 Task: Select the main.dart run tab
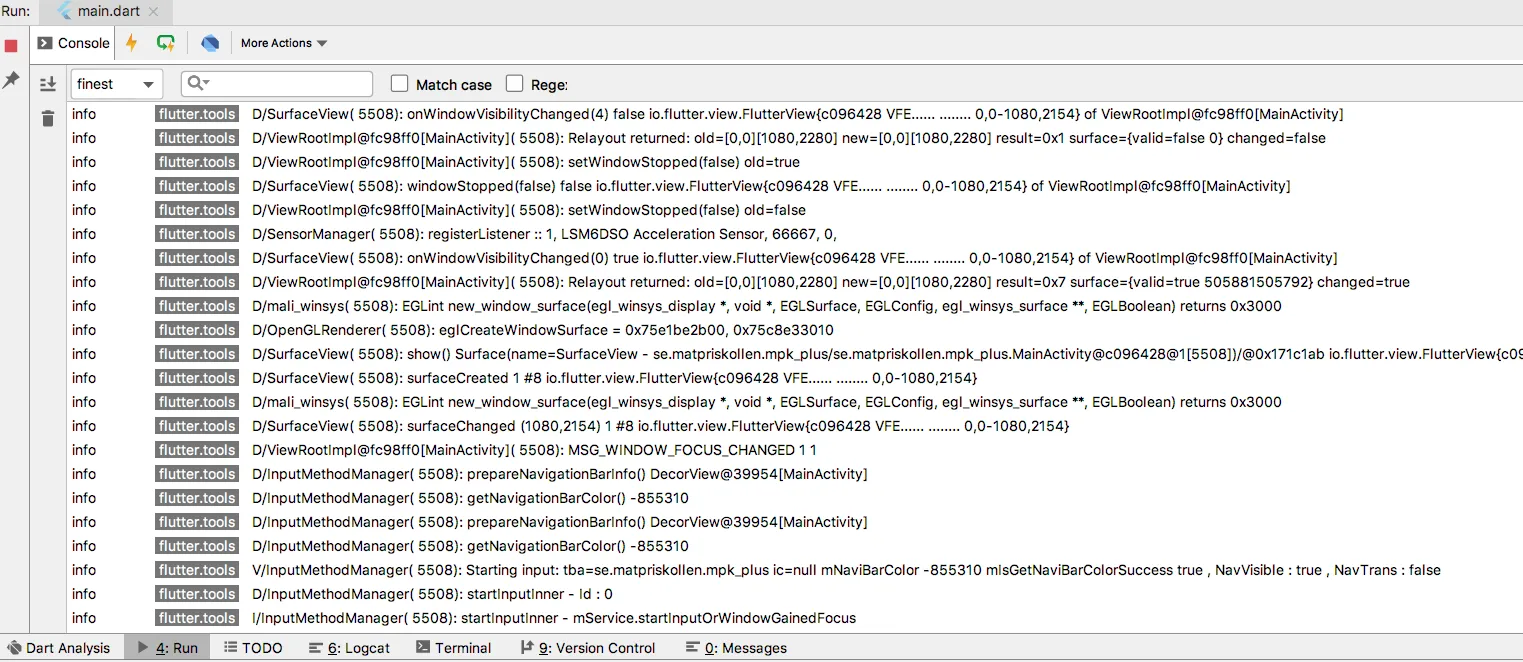[106, 12]
